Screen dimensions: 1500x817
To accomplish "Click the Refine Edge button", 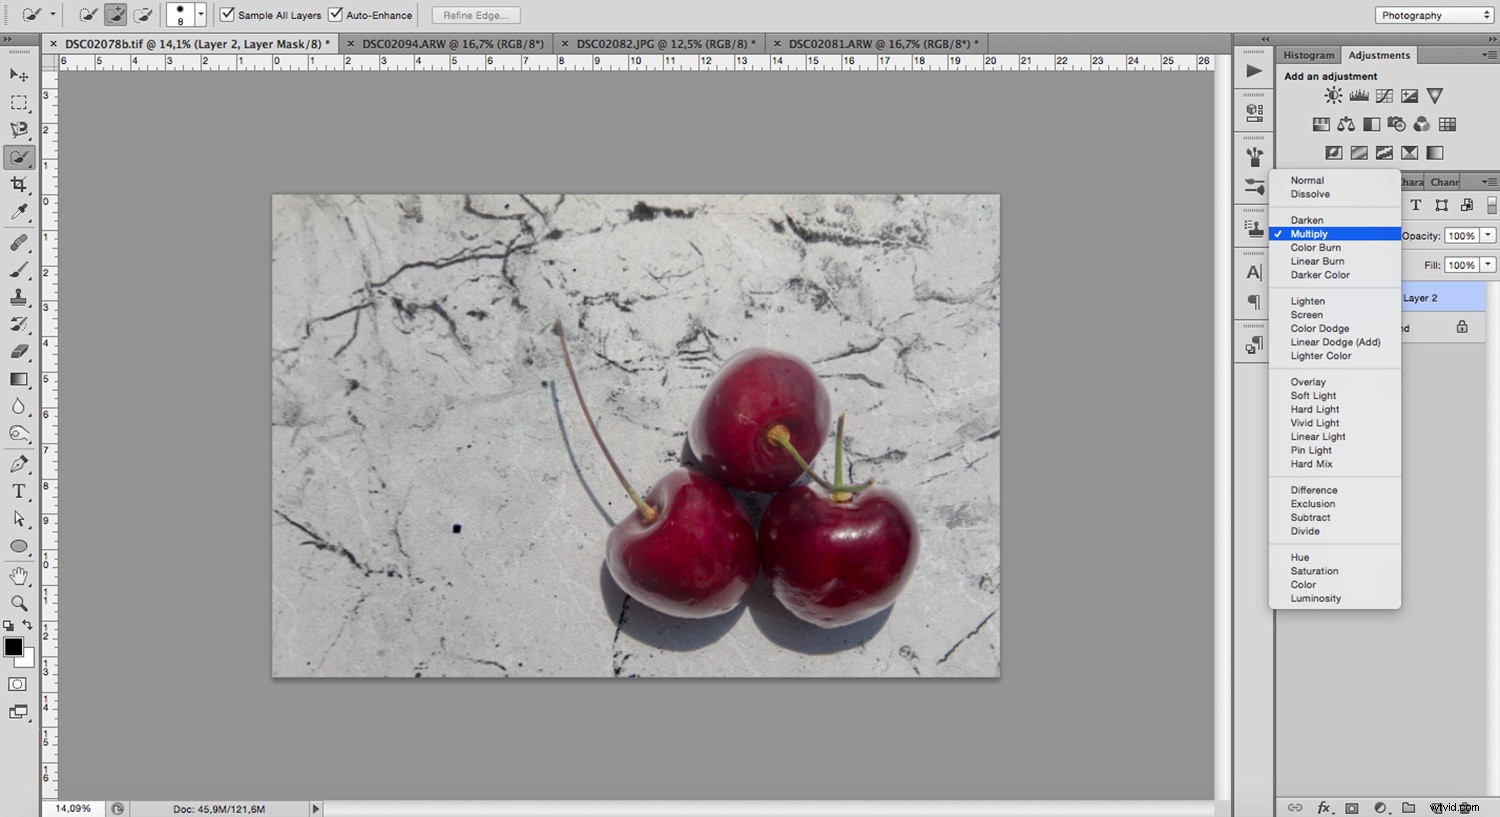I will 475,15.
